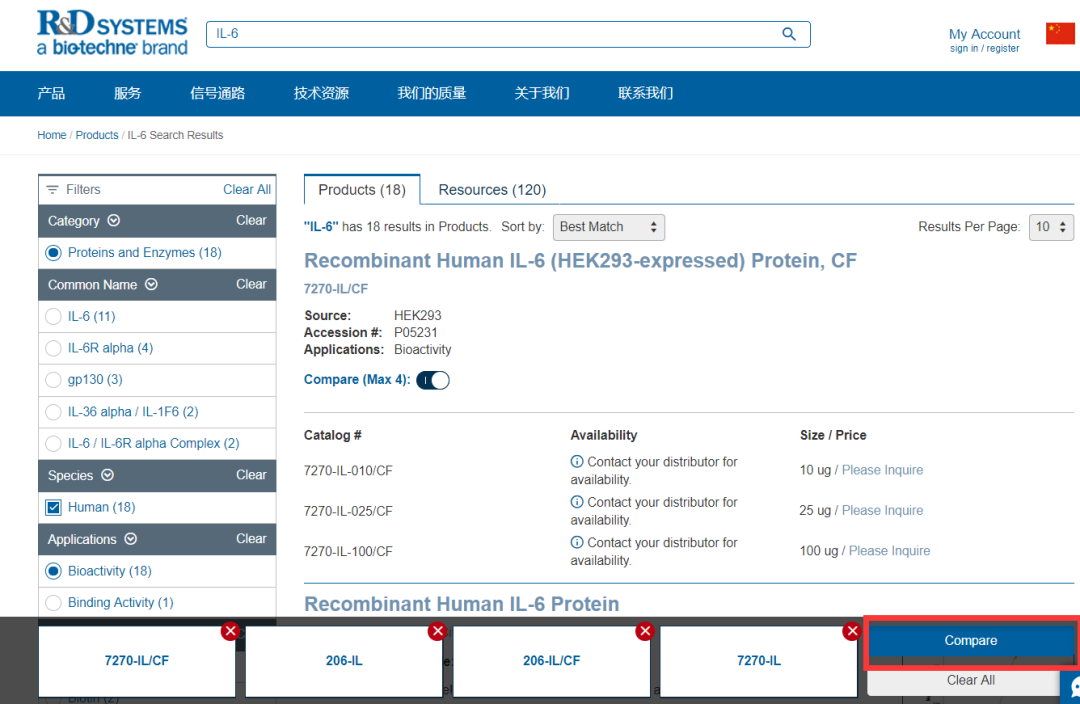
Task: Open the Best Match sort dropdown
Action: pos(608,227)
